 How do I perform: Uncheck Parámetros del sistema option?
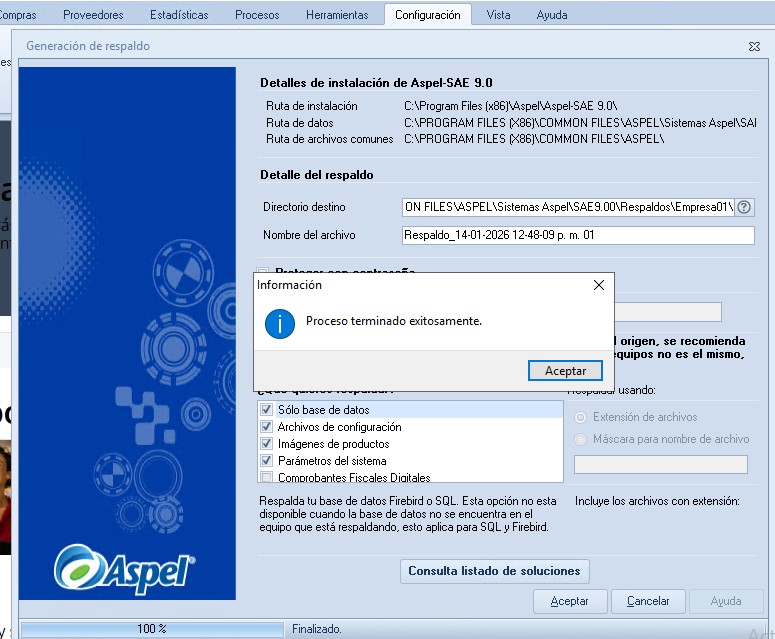[x=266, y=461]
